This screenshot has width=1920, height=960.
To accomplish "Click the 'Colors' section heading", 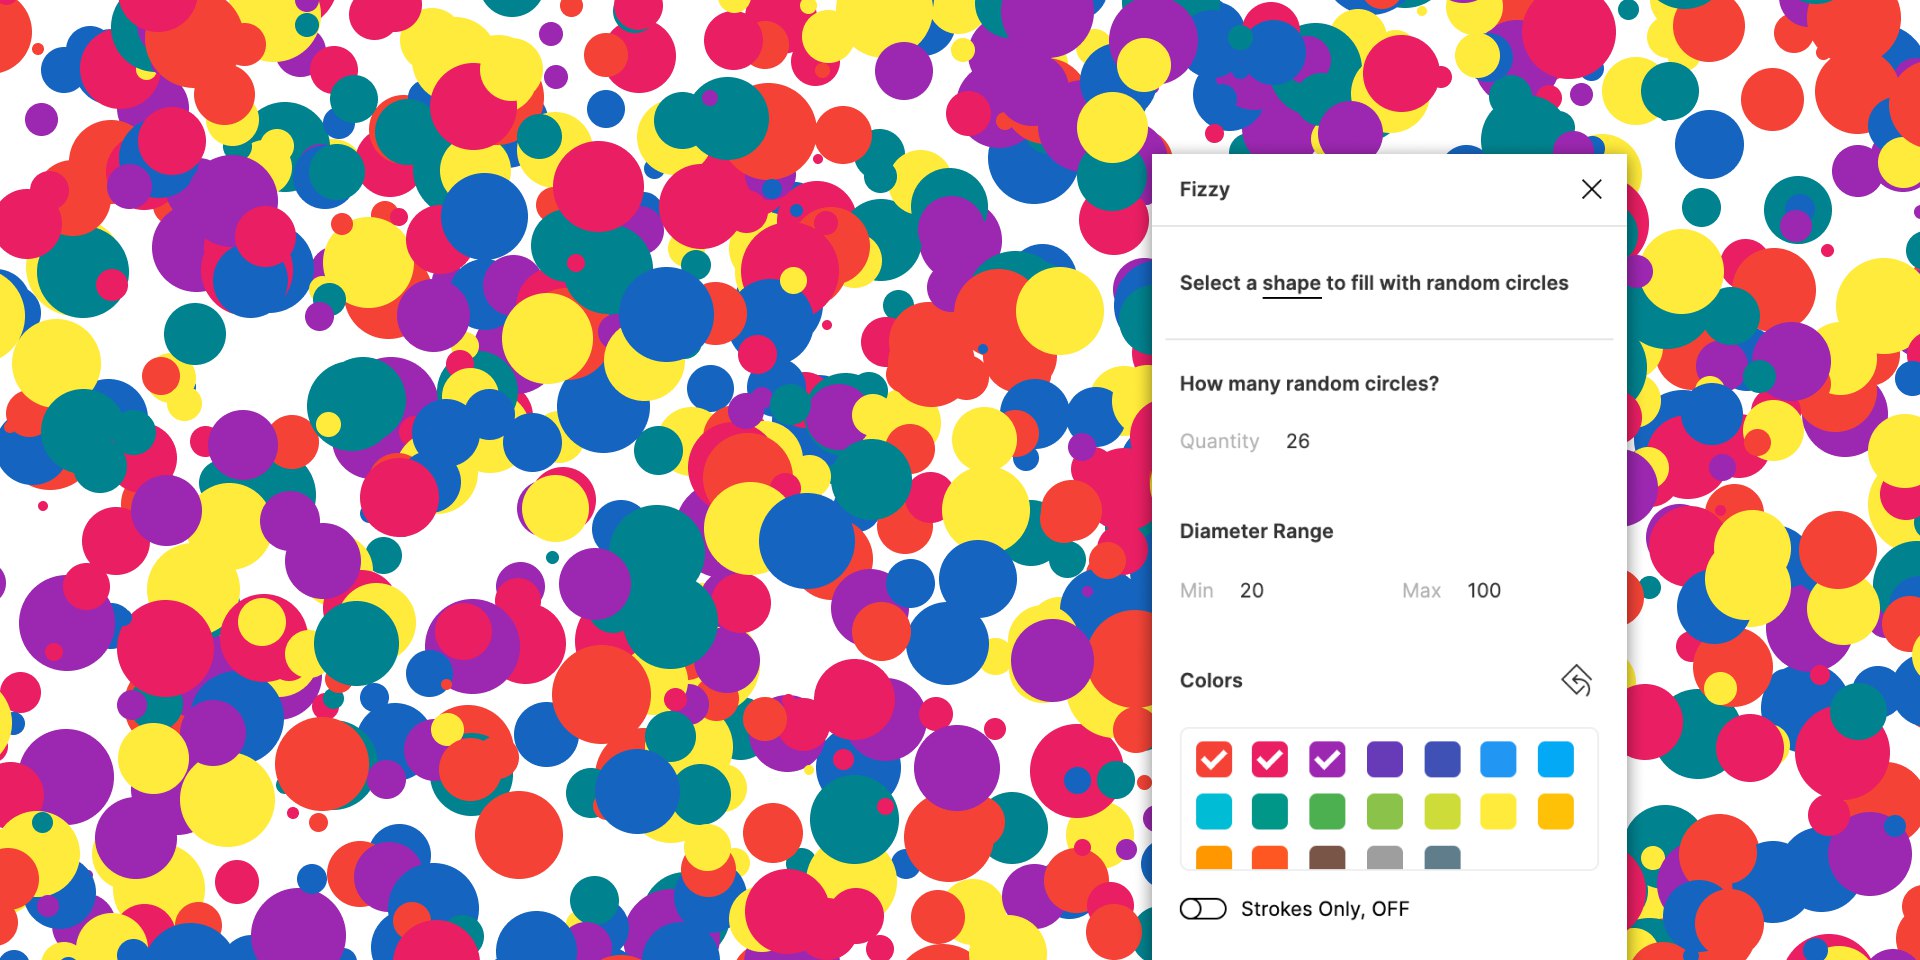I will (1211, 680).
